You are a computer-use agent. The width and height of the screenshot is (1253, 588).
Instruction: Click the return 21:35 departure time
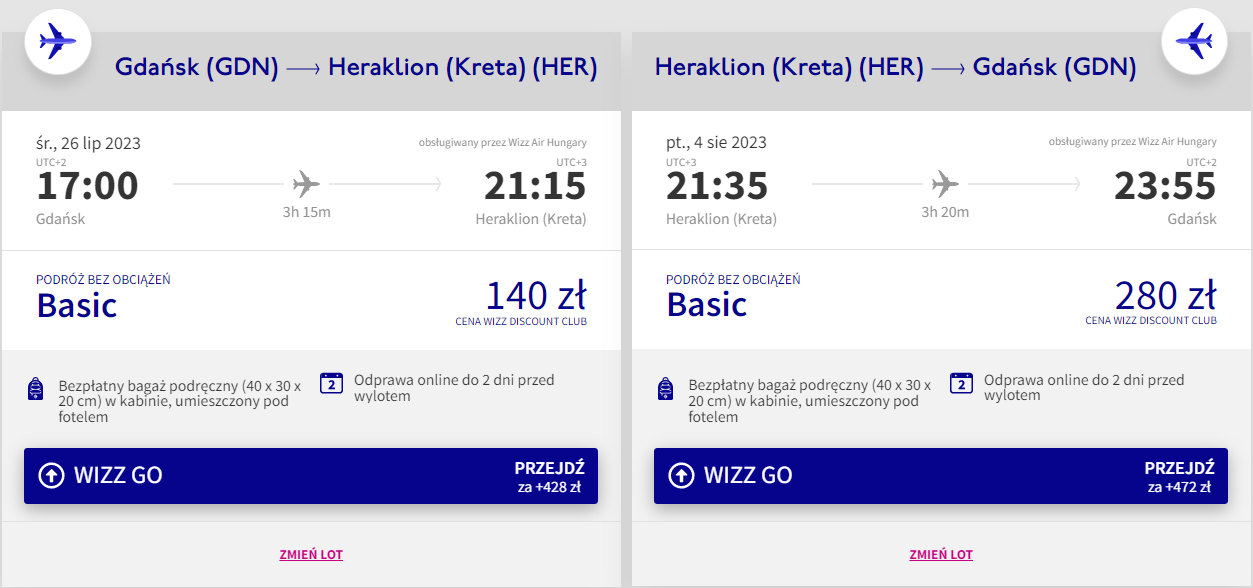(x=717, y=186)
